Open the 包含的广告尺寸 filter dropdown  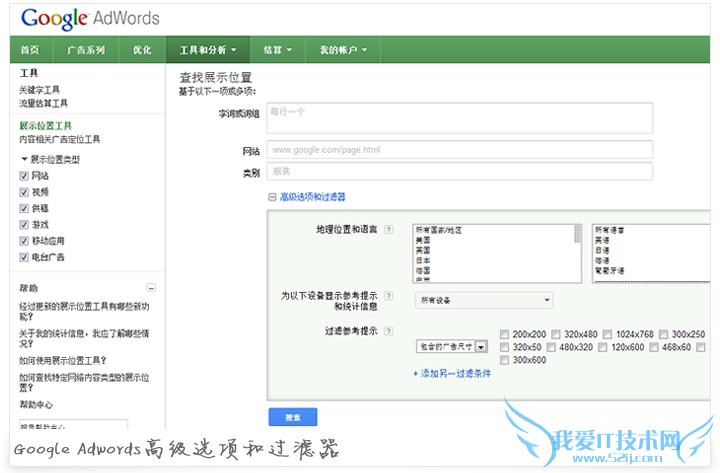point(452,347)
